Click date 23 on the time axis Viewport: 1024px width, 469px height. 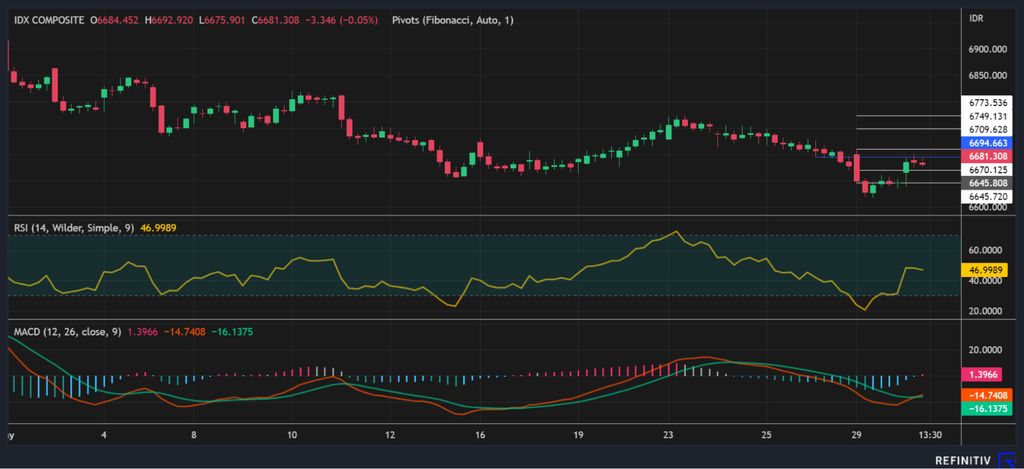click(x=668, y=435)
